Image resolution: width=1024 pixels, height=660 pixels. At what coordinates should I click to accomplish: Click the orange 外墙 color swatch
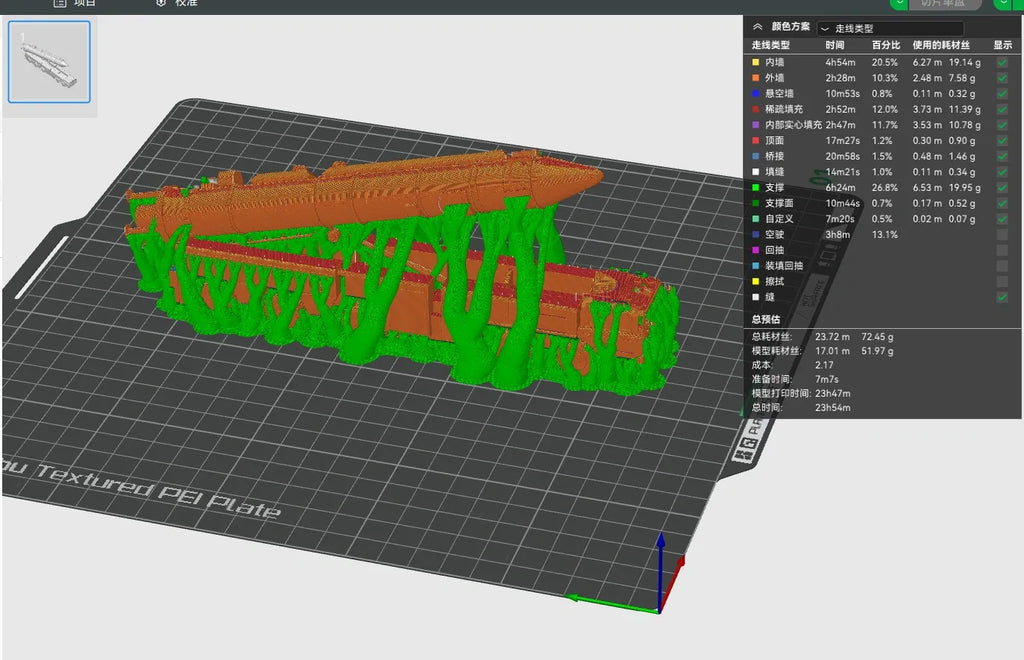click(x=756, y=78)
